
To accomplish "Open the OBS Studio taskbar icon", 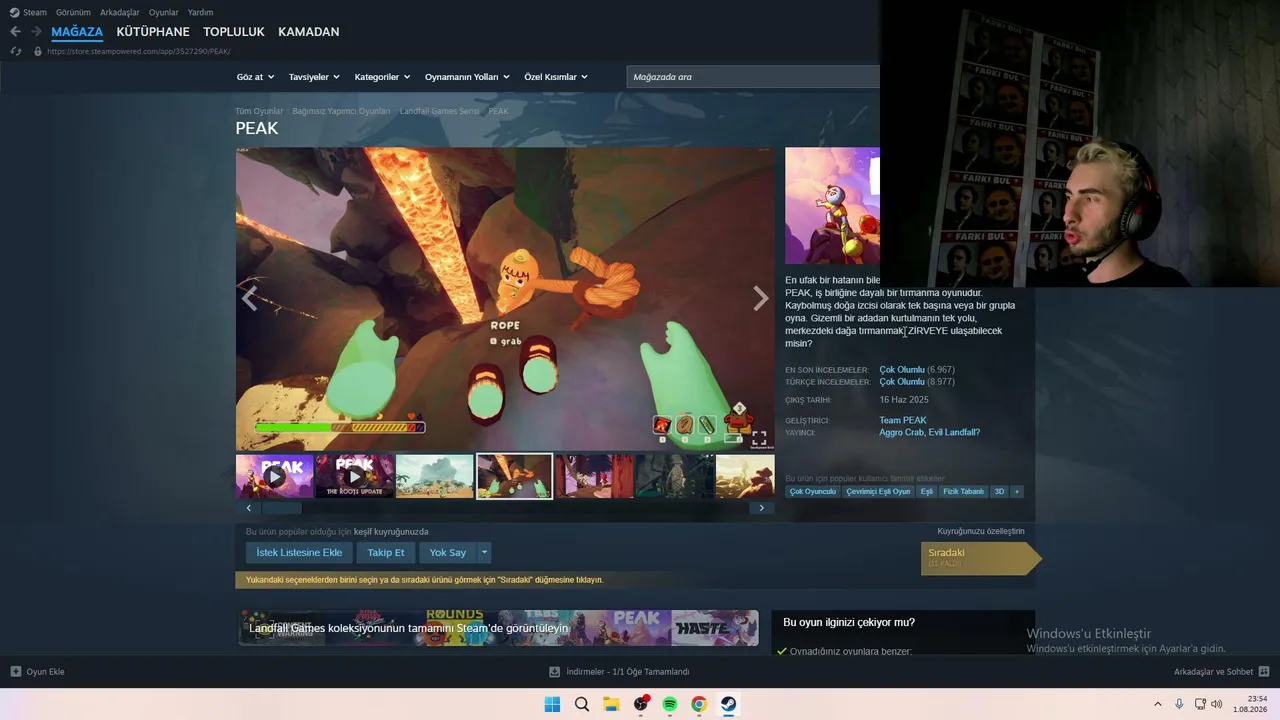I will pos(641,704).
